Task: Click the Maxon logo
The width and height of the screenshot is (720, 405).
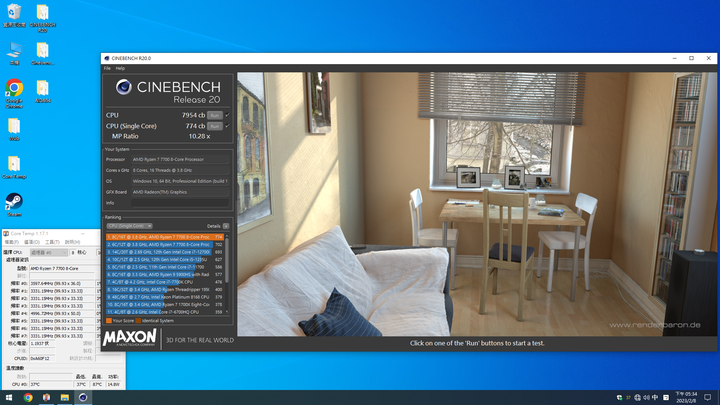Action: (130, 338)
